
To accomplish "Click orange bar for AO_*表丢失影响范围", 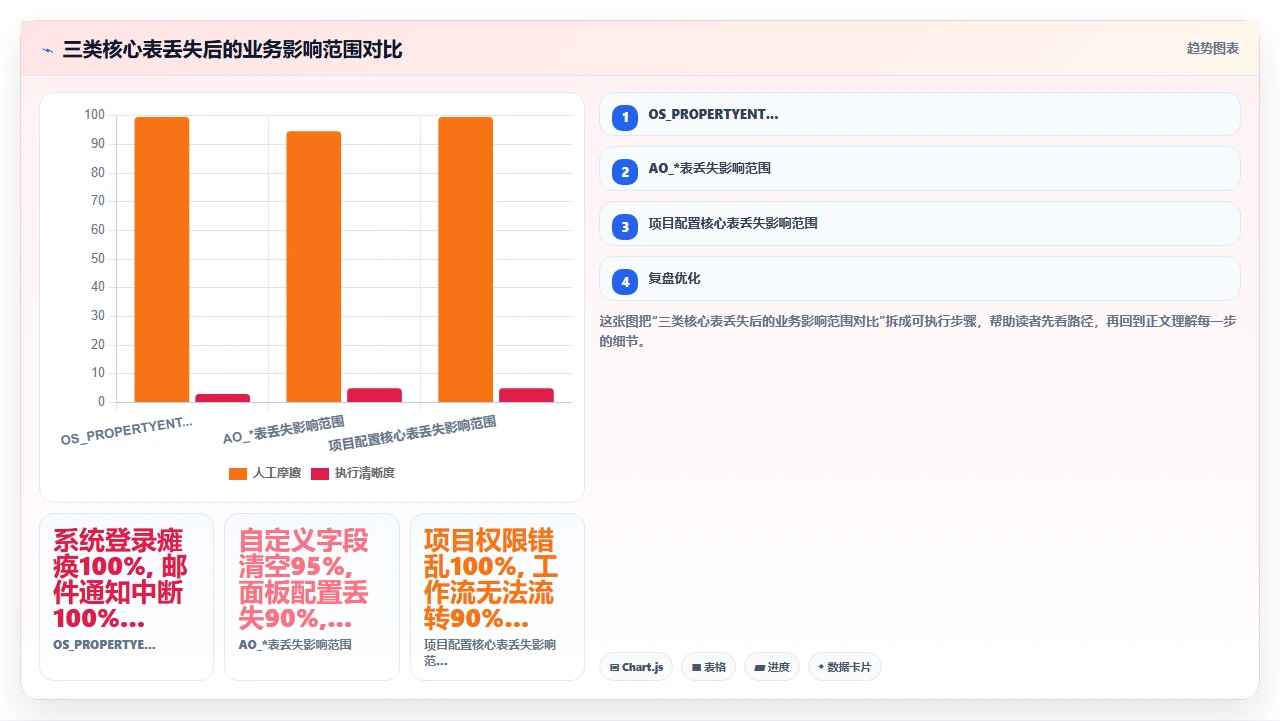I will [314, 267].
